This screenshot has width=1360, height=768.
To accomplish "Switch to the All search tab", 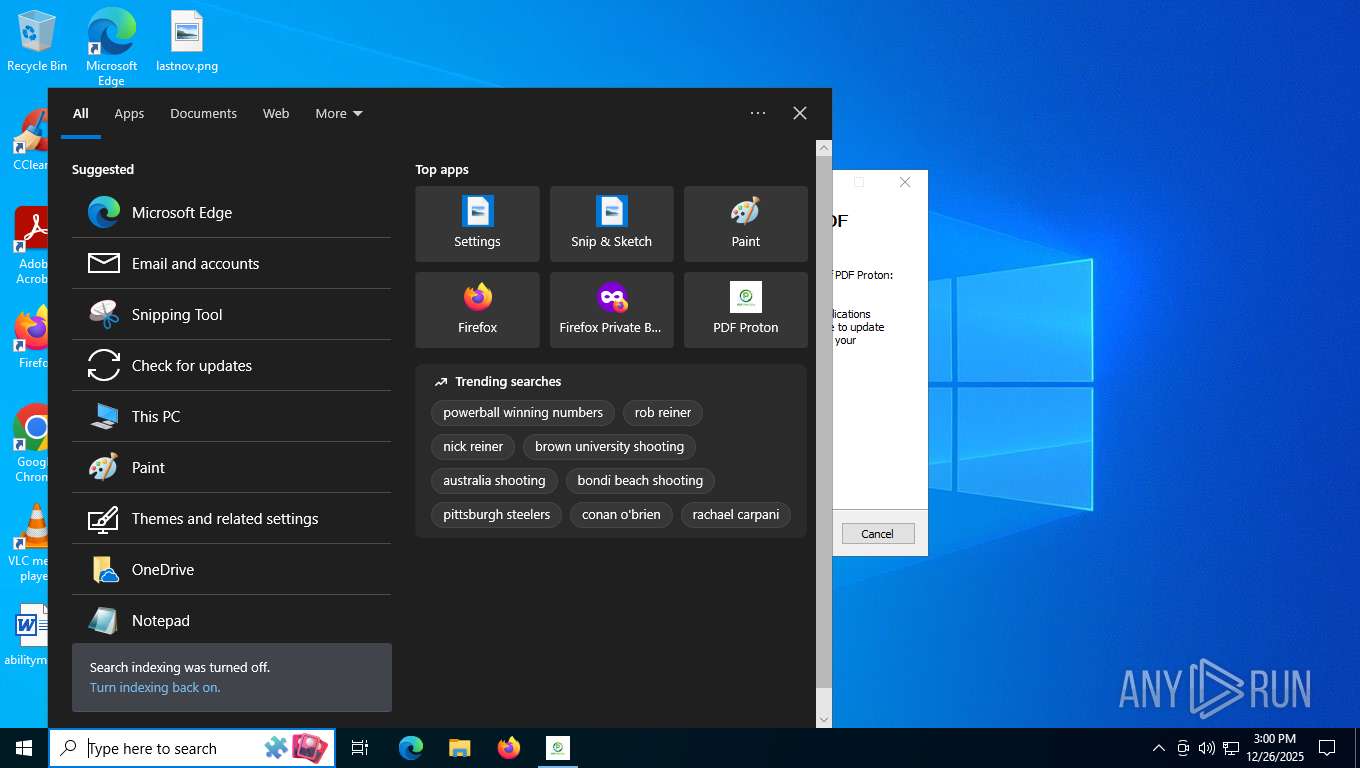I will pyautogui.click(x=81, y=113).
